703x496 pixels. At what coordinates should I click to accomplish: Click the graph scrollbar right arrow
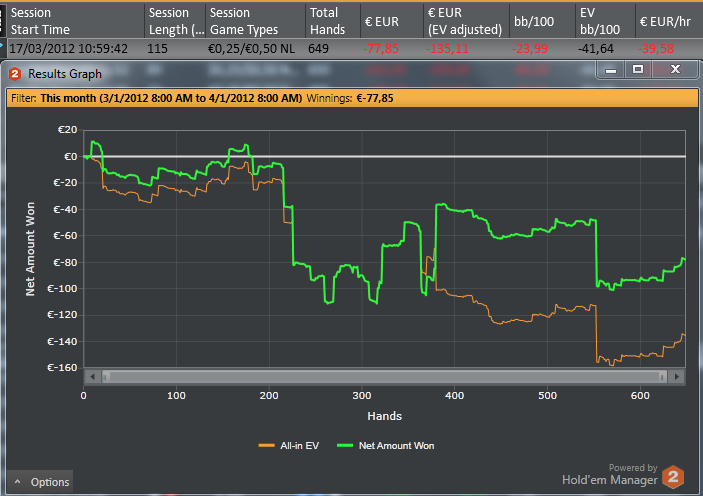click(677, 377)
